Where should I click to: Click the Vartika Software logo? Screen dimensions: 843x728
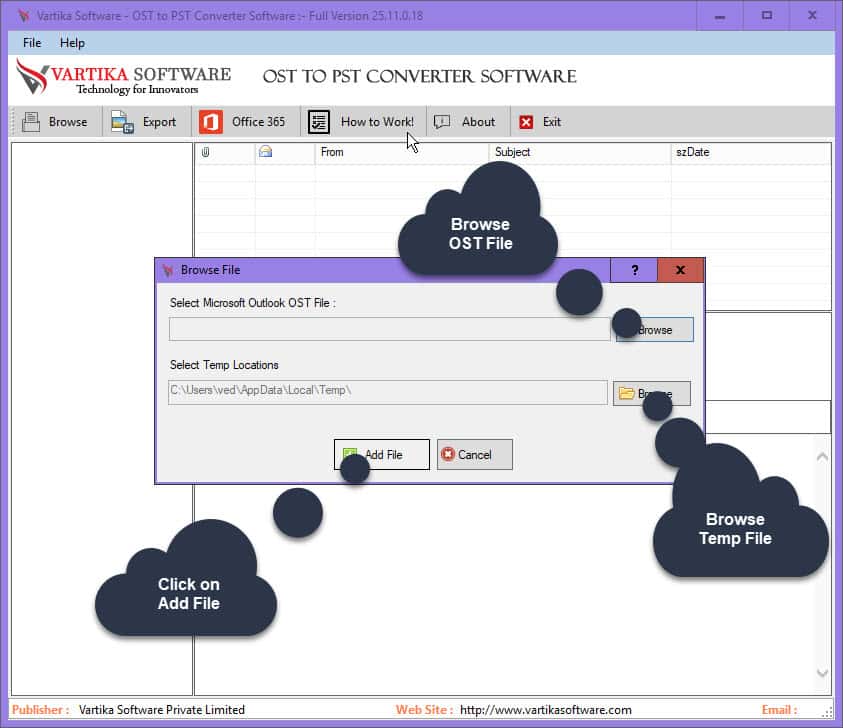[x=124, y=77]
